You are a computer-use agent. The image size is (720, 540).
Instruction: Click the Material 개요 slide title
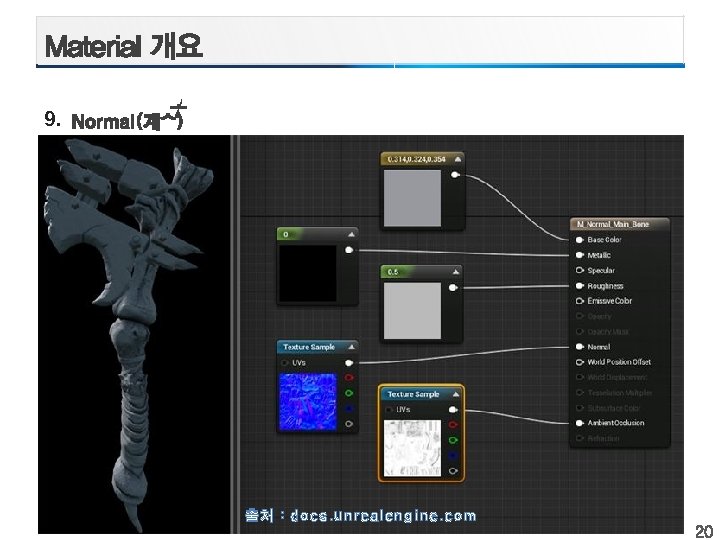(124, 46)
